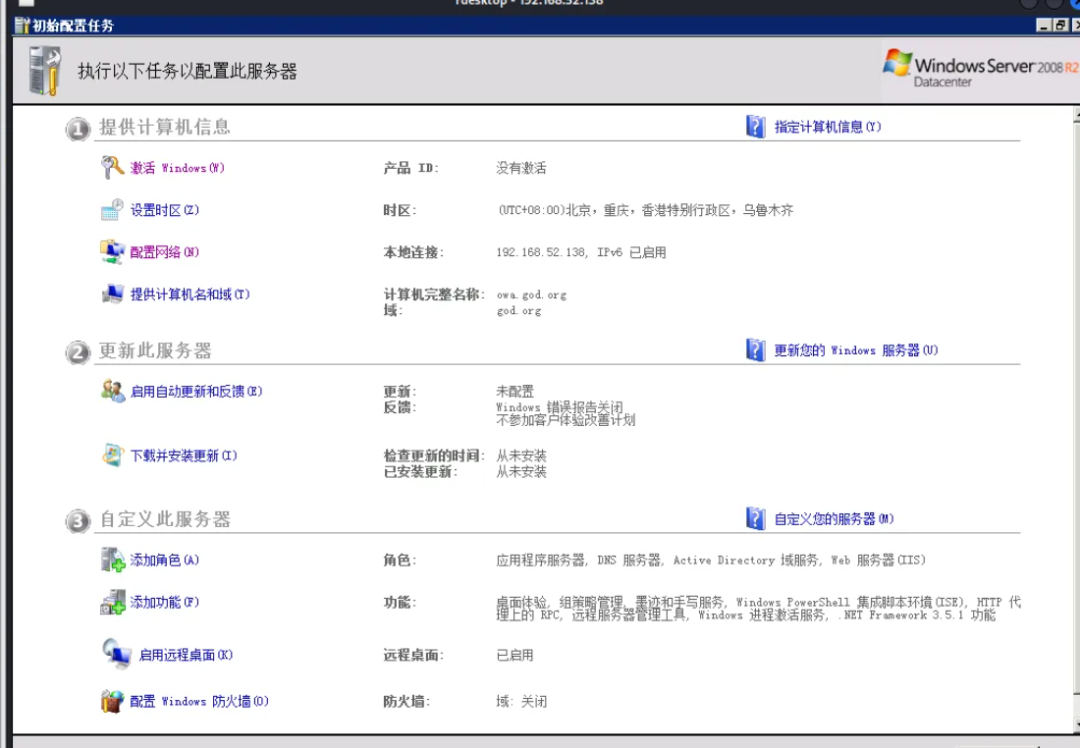Select the 配置网络(N) link
The height and width of the screenshot is (748, 1080).
[165, 252]
